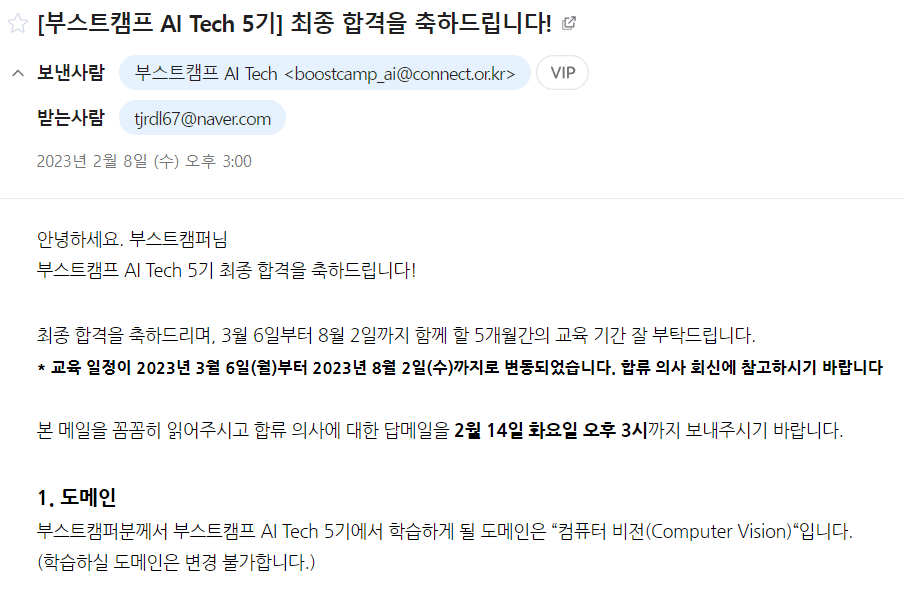Click the 받는사람 label

tap(71, 118)
